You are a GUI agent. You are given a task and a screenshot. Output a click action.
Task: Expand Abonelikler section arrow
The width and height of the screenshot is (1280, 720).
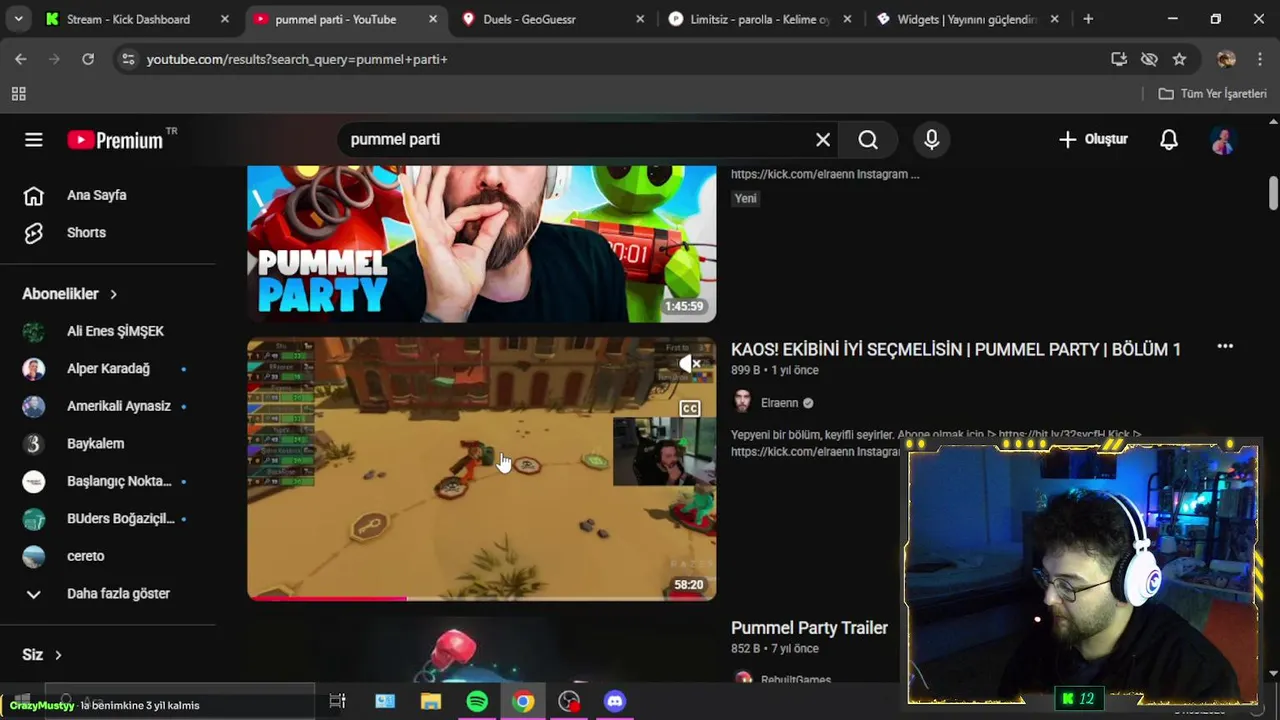point(113,294)
